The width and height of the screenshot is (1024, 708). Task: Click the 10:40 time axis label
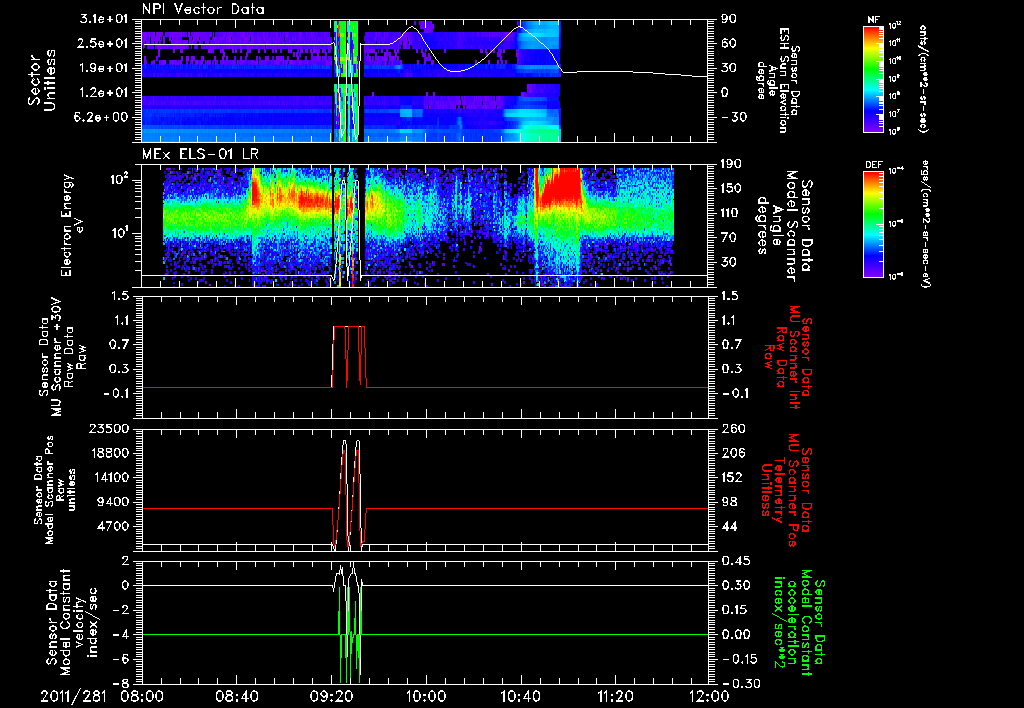(x=520, y=696)
